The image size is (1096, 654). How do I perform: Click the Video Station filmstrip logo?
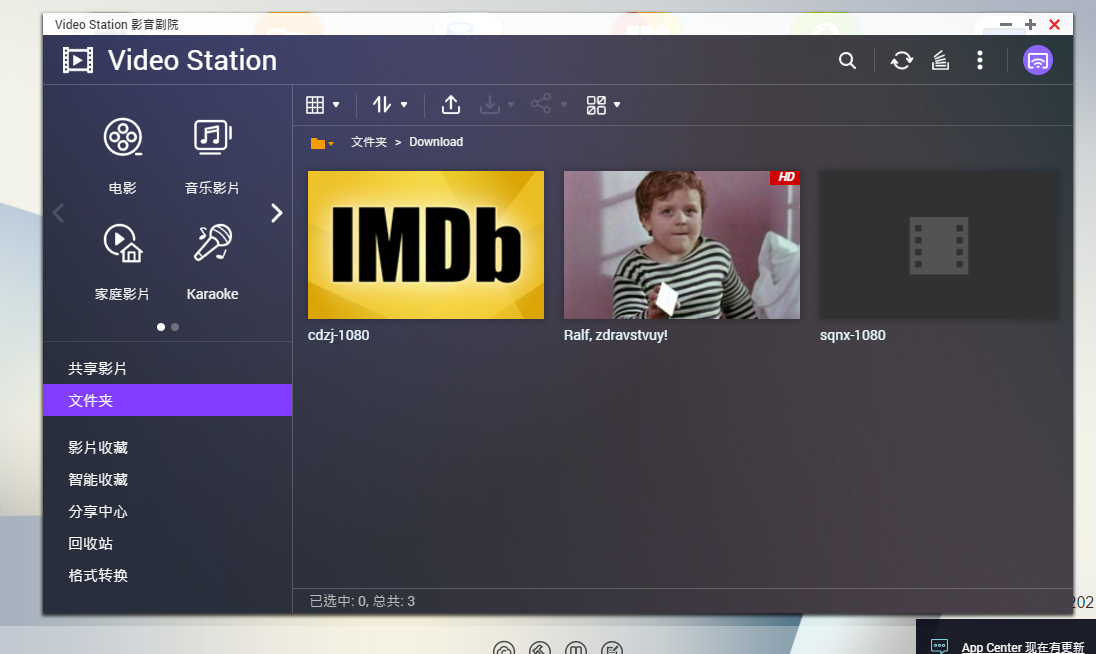point(78,60)
